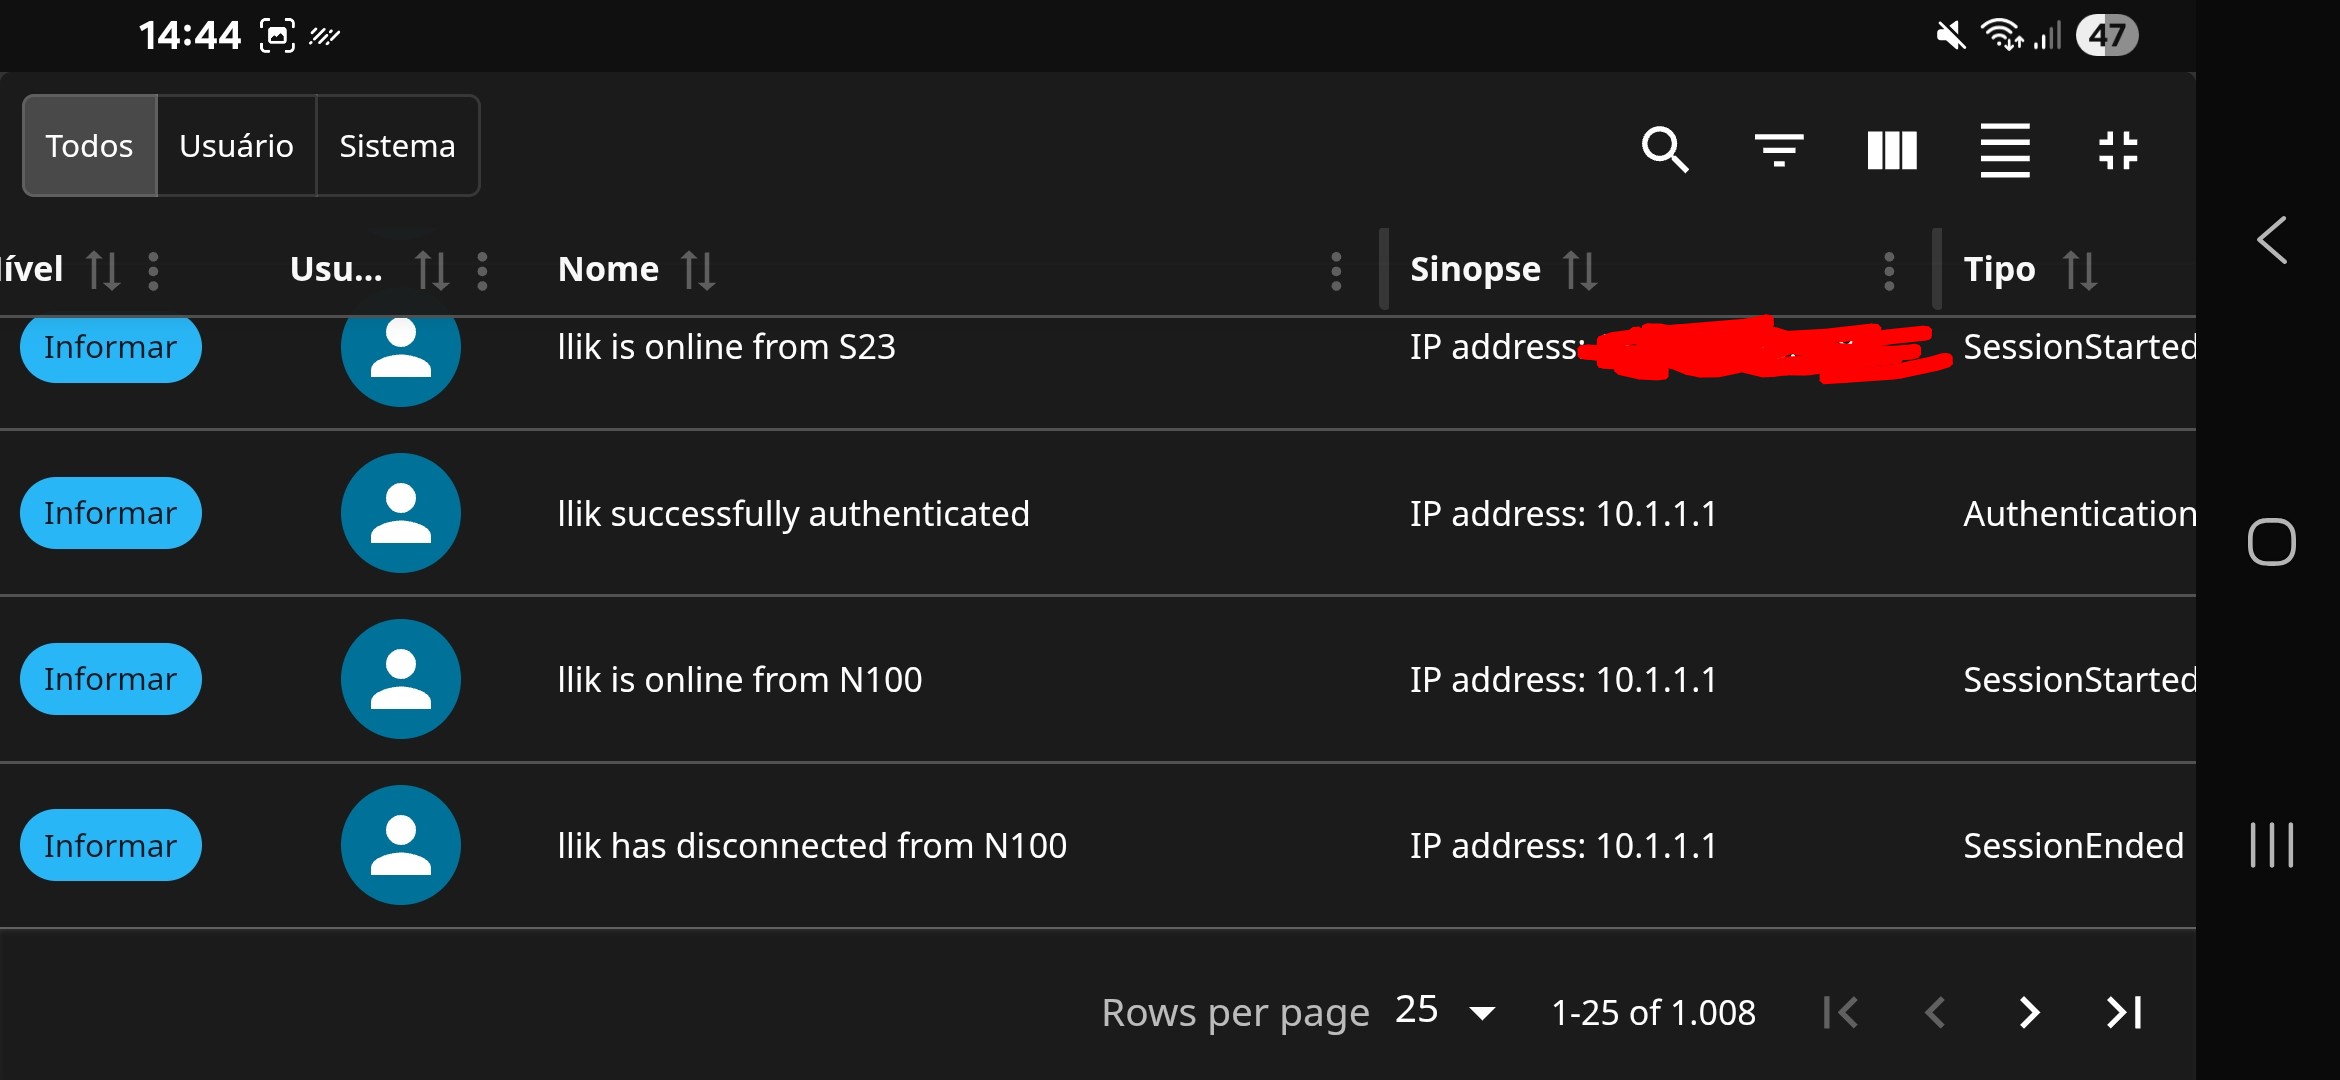Viewport: 2340px width, 1080px height.
Task: Exit fullscreen mode icon
Action: [2118, 150]
